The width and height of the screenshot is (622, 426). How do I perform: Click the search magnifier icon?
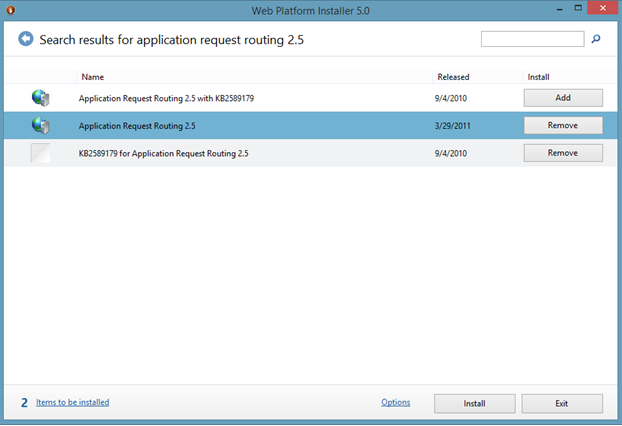(x=597, y=40)
